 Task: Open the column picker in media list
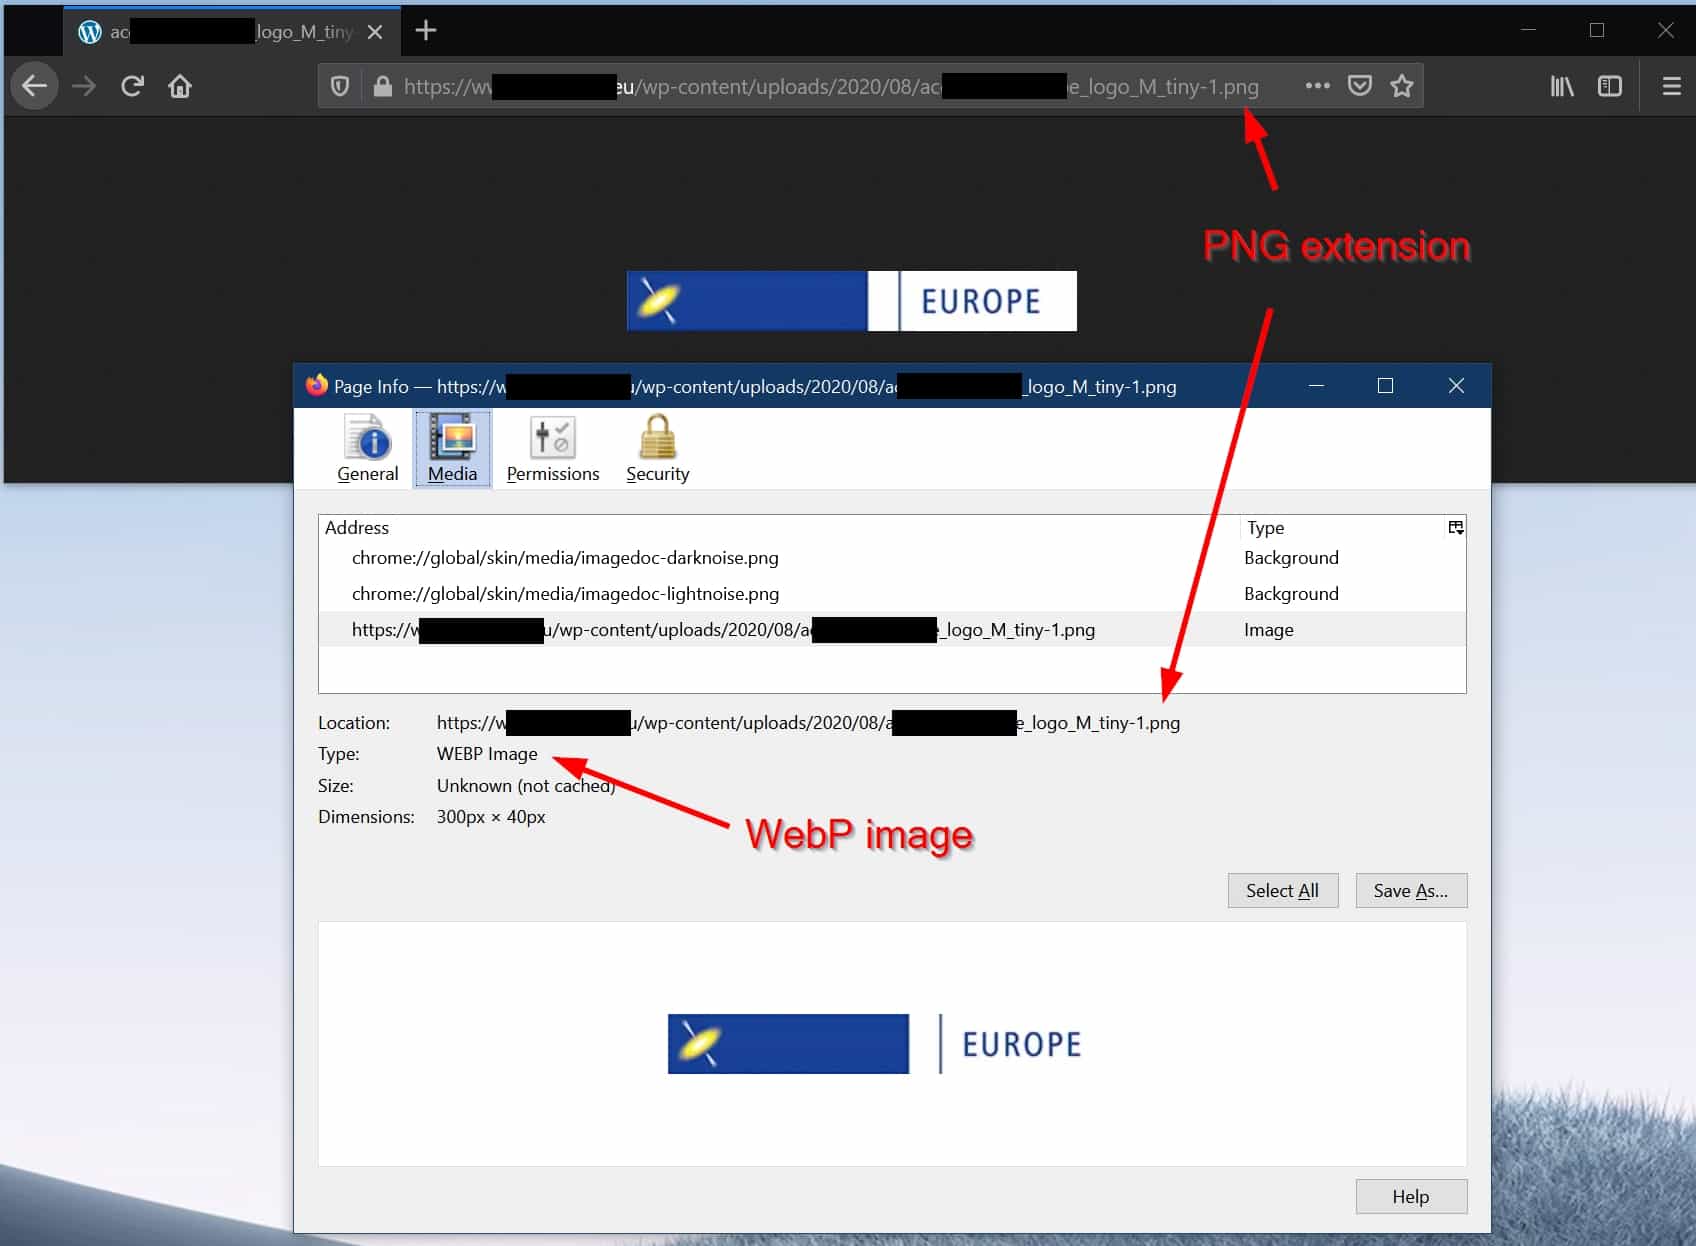tap(1456, 528)
